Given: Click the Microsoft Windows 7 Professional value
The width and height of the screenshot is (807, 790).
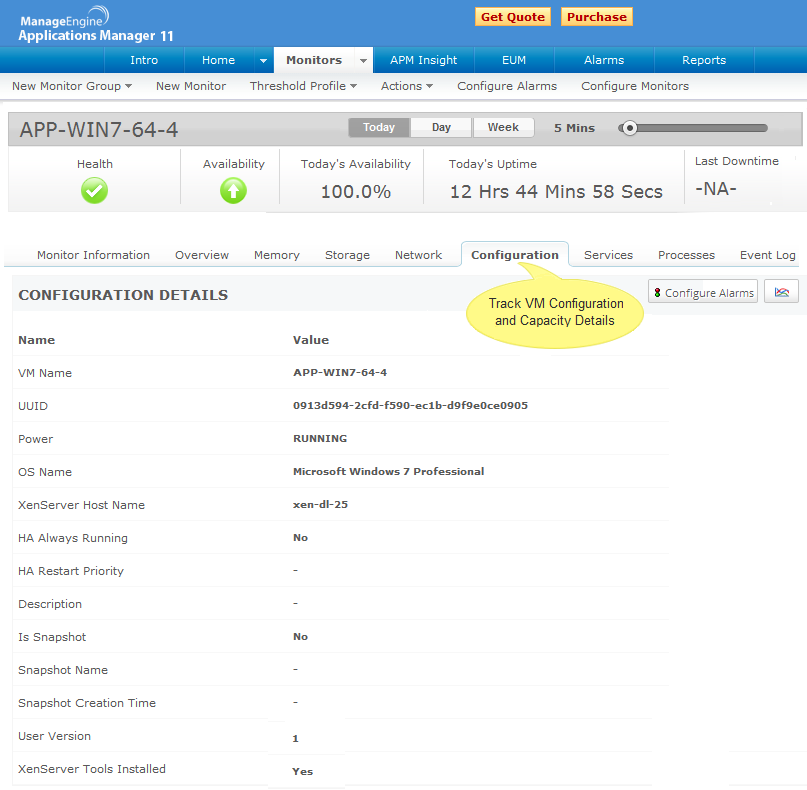Looking at the screenshot, I should [389, 471].
